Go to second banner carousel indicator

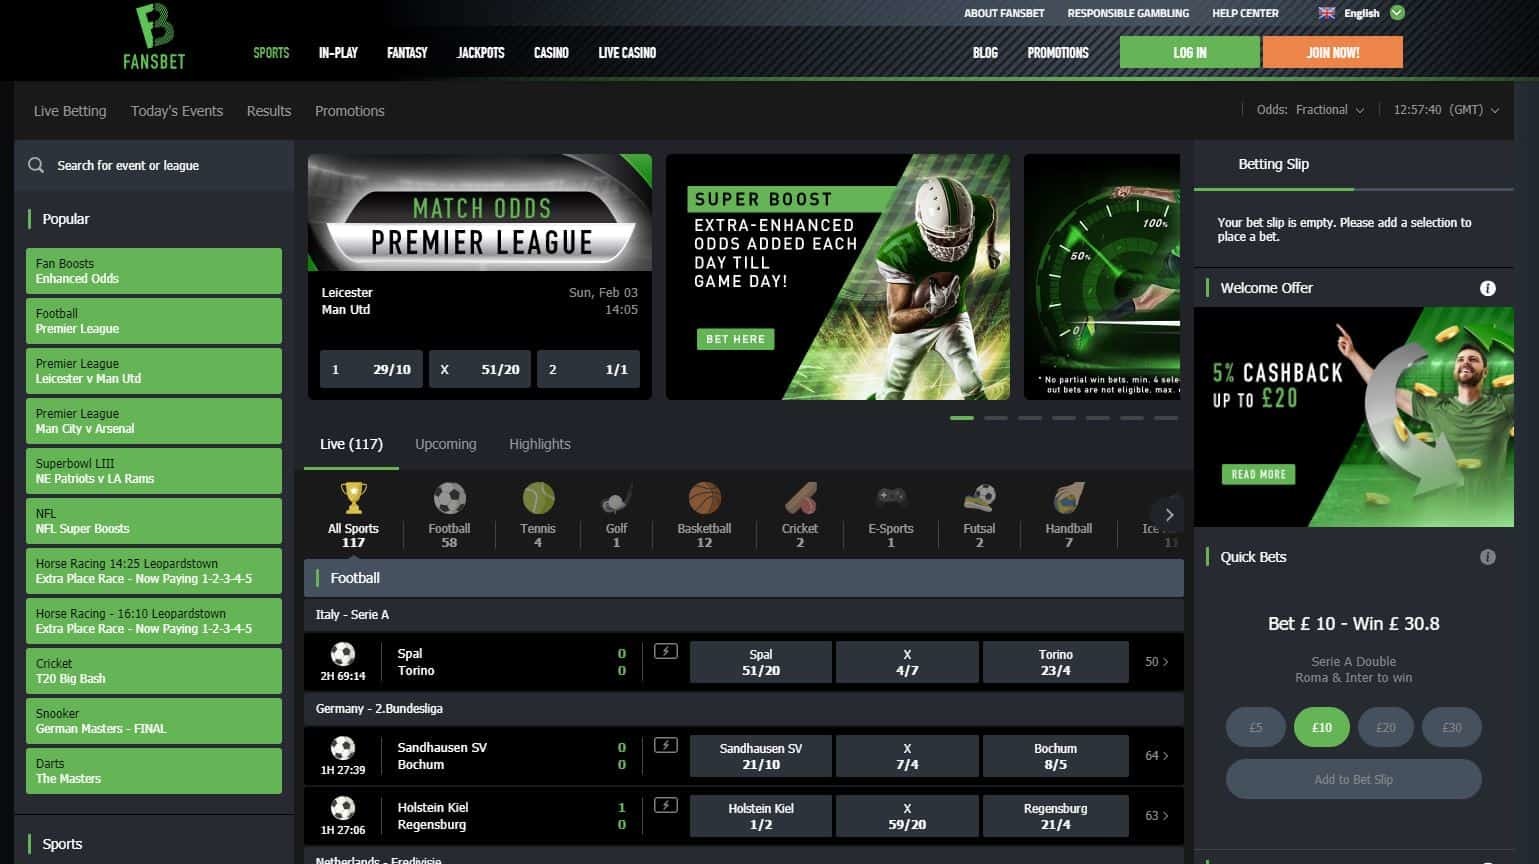[x=996, y=418]
